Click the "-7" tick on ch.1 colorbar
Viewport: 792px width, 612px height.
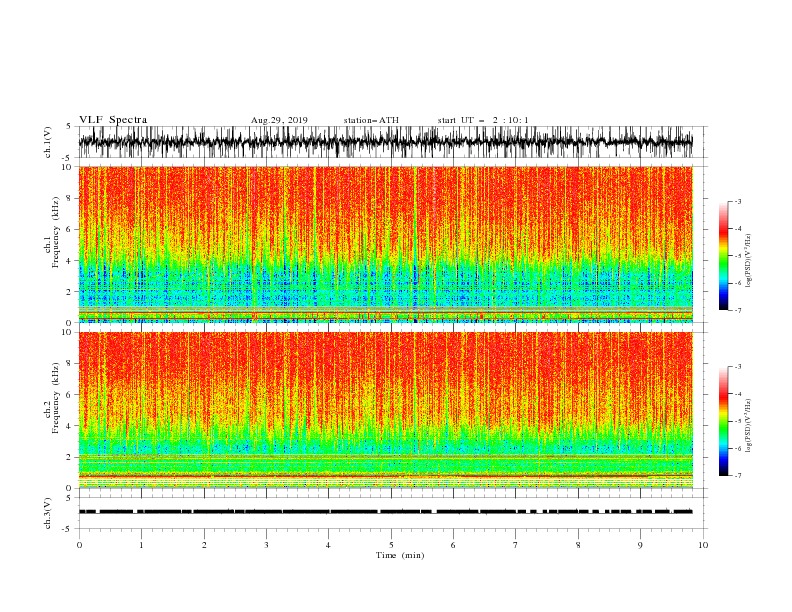(x=737, y=311)
